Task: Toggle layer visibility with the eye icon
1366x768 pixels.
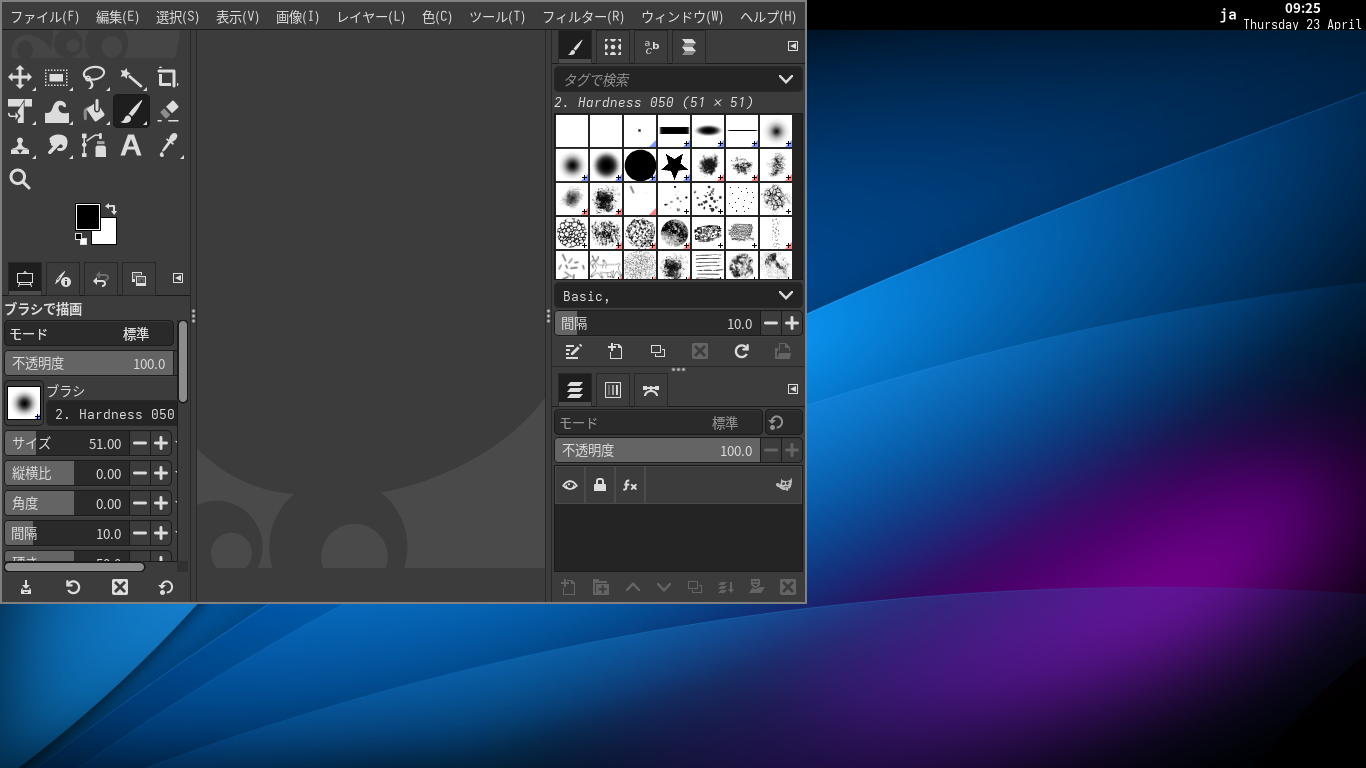Action: pos(570,485)
